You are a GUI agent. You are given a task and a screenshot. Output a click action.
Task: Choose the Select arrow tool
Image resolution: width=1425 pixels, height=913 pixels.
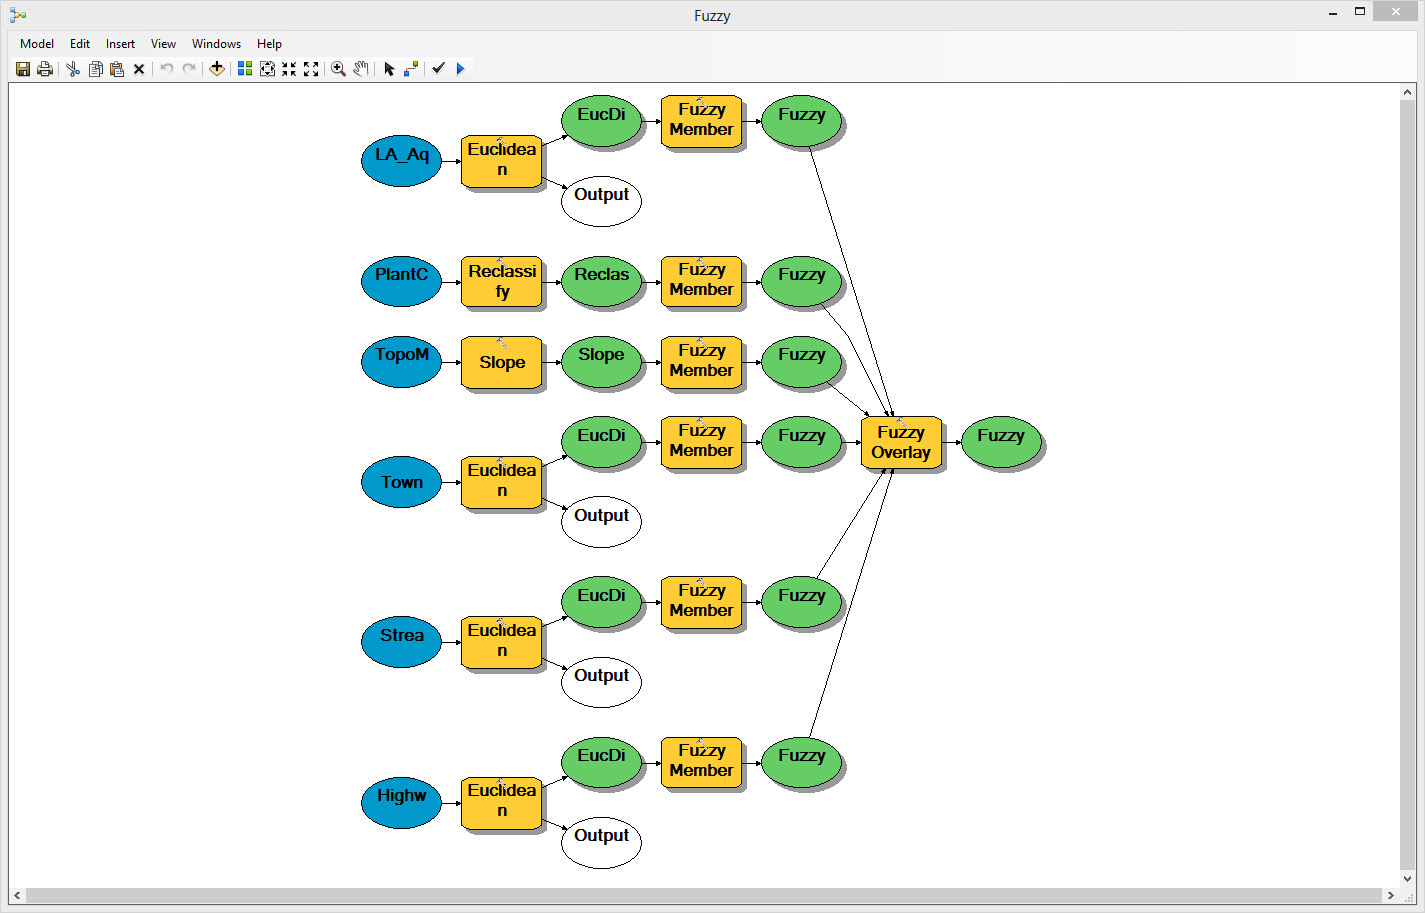pyautogui.click(x=389, y=69)
